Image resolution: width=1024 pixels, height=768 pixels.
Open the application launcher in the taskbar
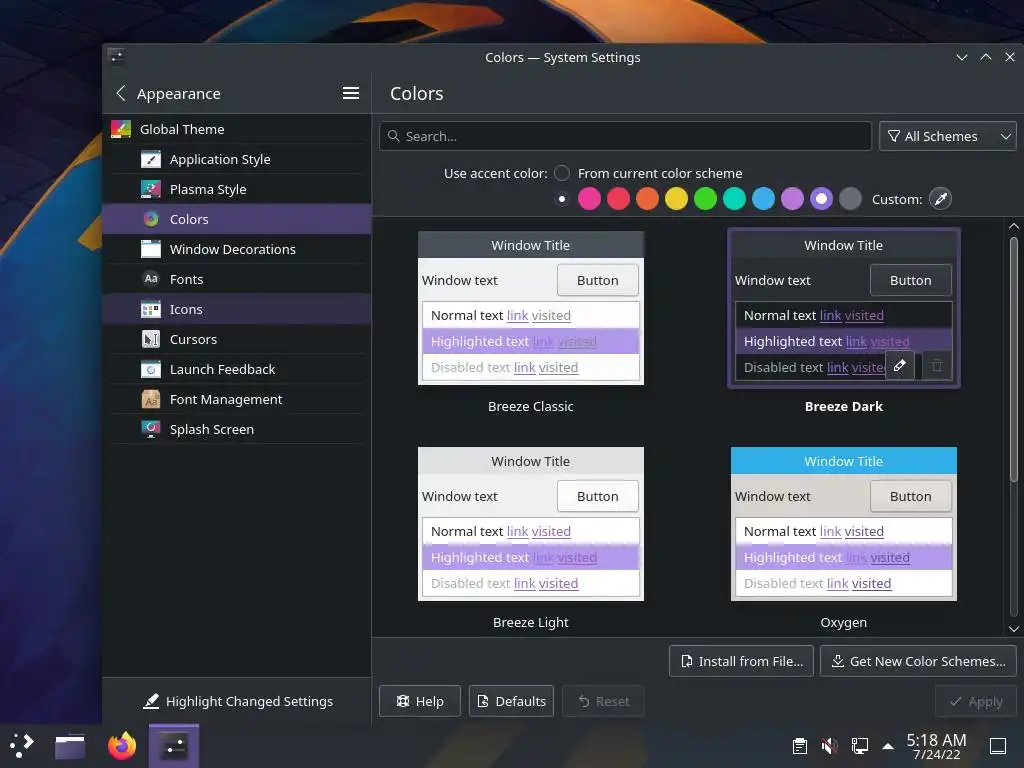coord(22,746)
